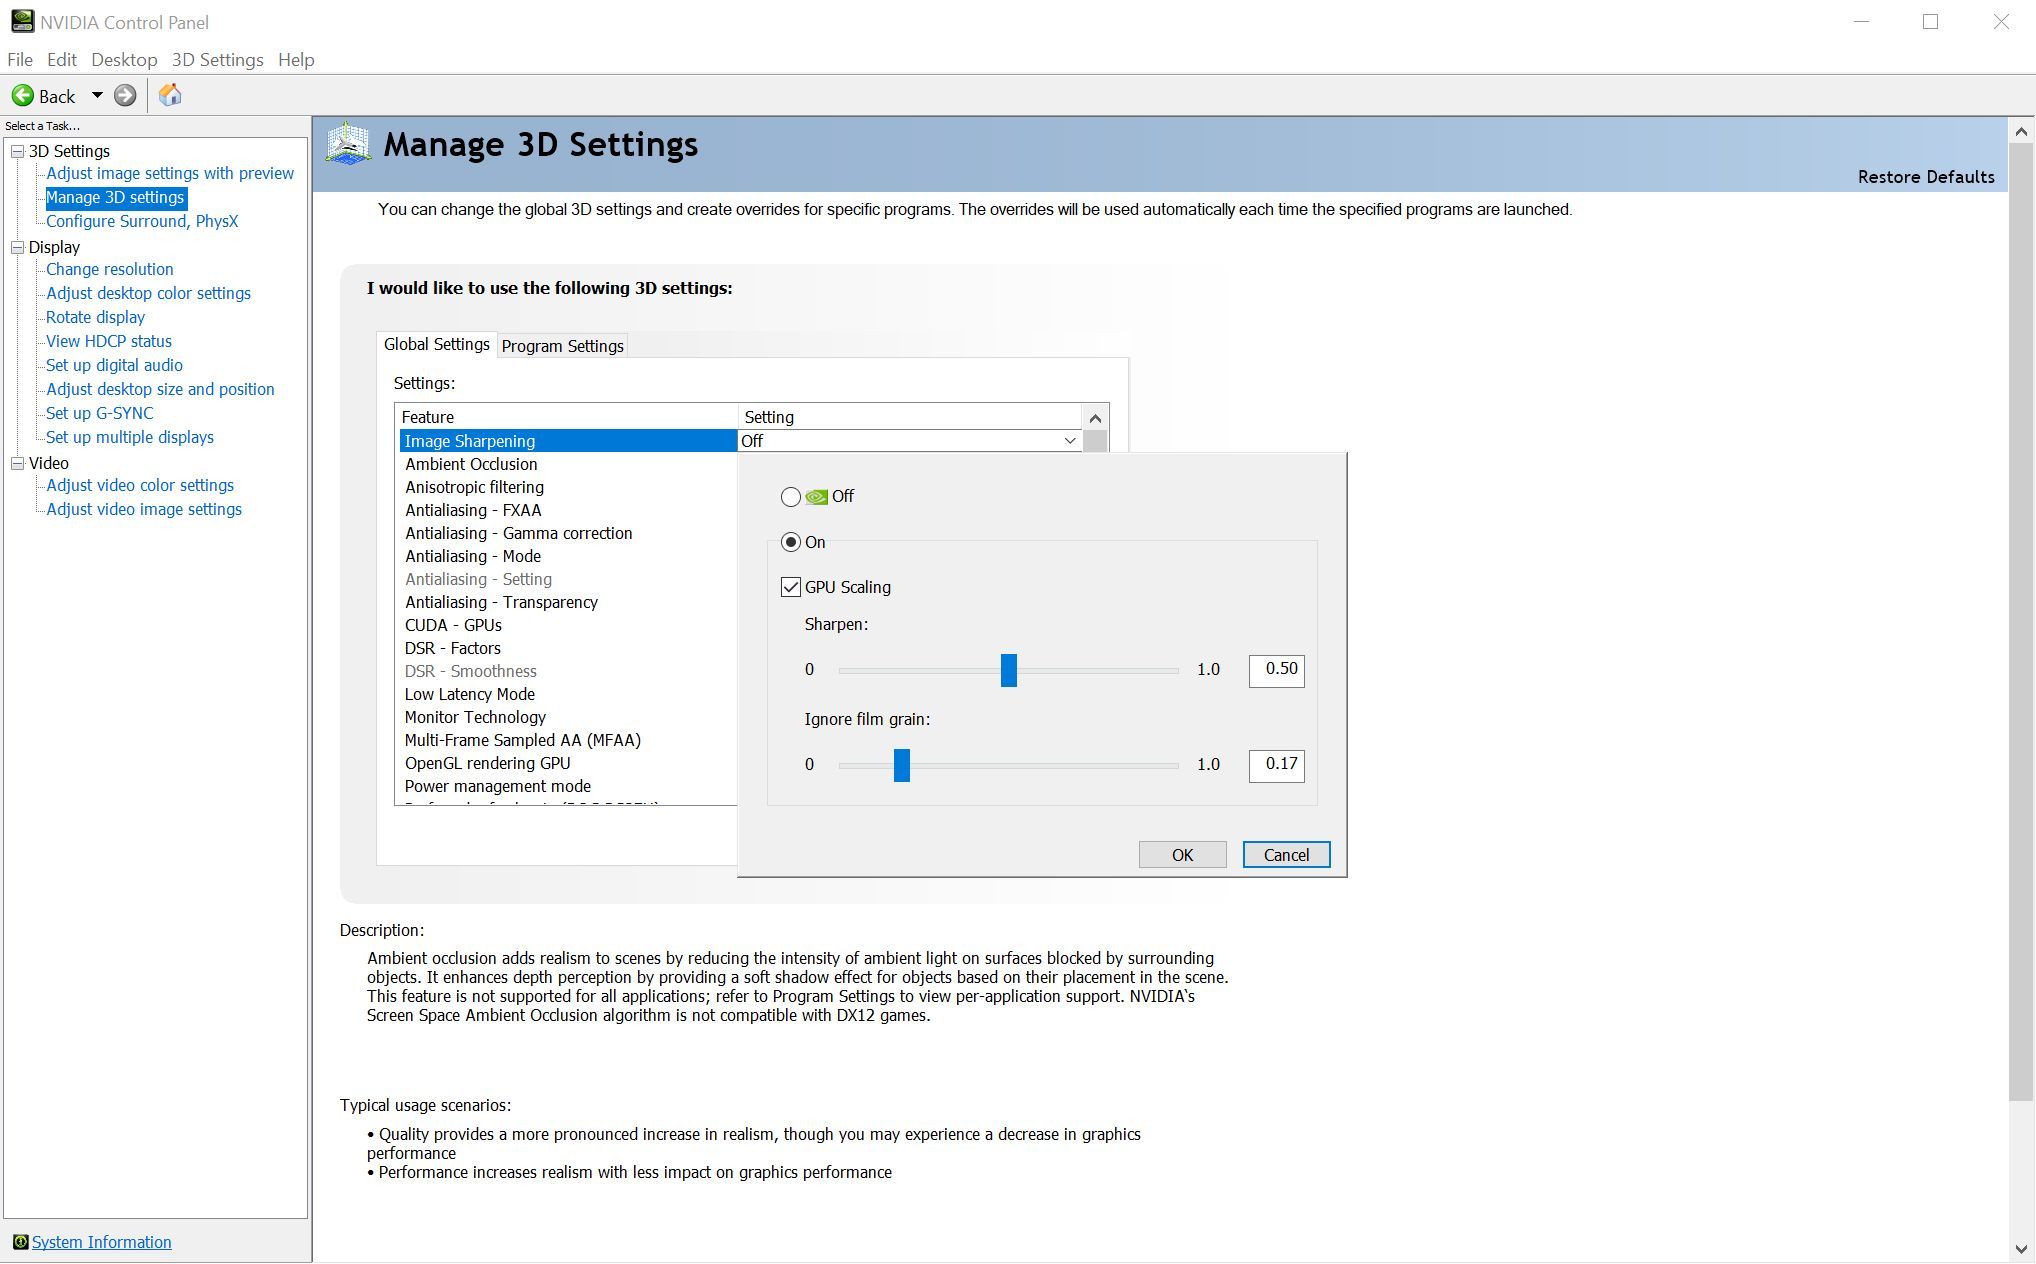This screenshot has height=1264, width=2036.
Task: Click Cancel to discard changes
Action: [1285, 855]
